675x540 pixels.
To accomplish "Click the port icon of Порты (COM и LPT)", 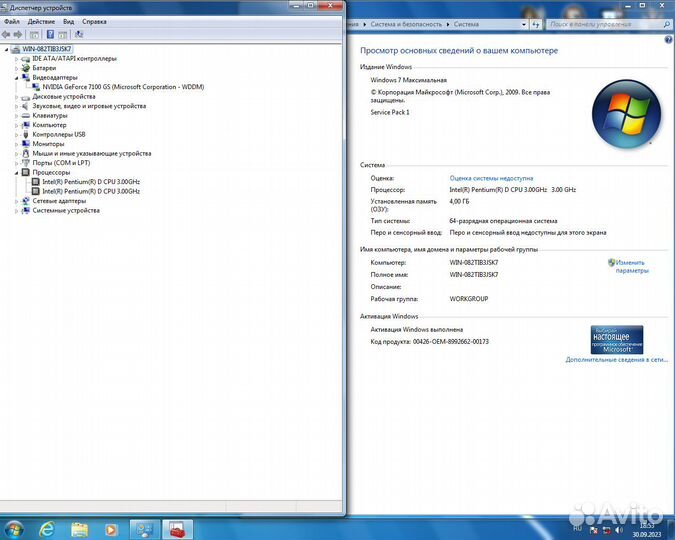I will click(x=26, y=163).
